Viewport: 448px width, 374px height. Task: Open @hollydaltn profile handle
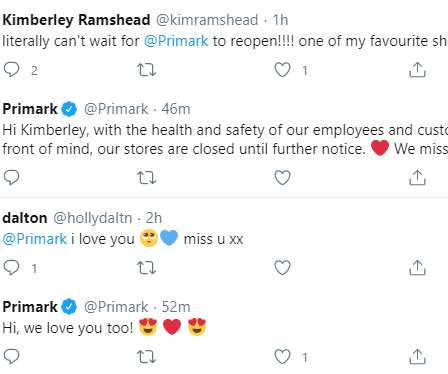point(93,218)
